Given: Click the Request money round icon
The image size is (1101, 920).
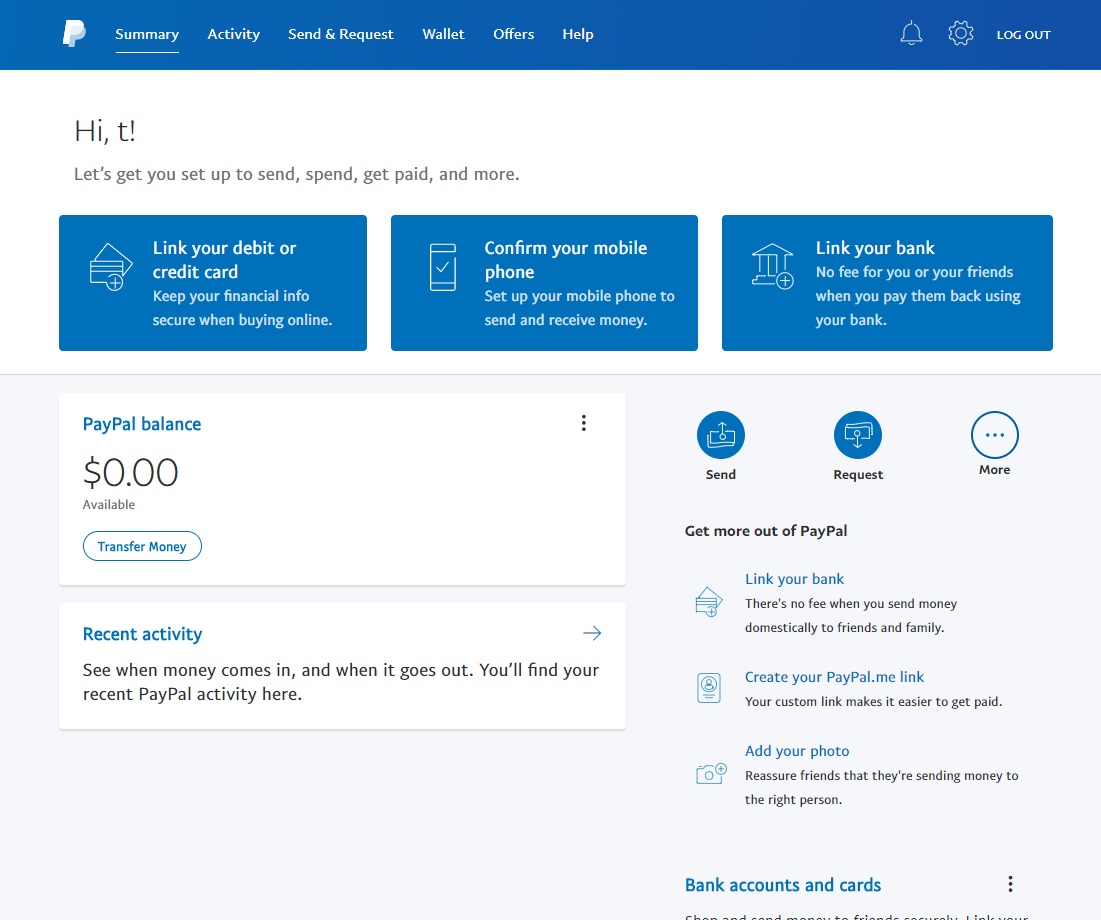Looking at the screenshot, I should tap(857, 435).
